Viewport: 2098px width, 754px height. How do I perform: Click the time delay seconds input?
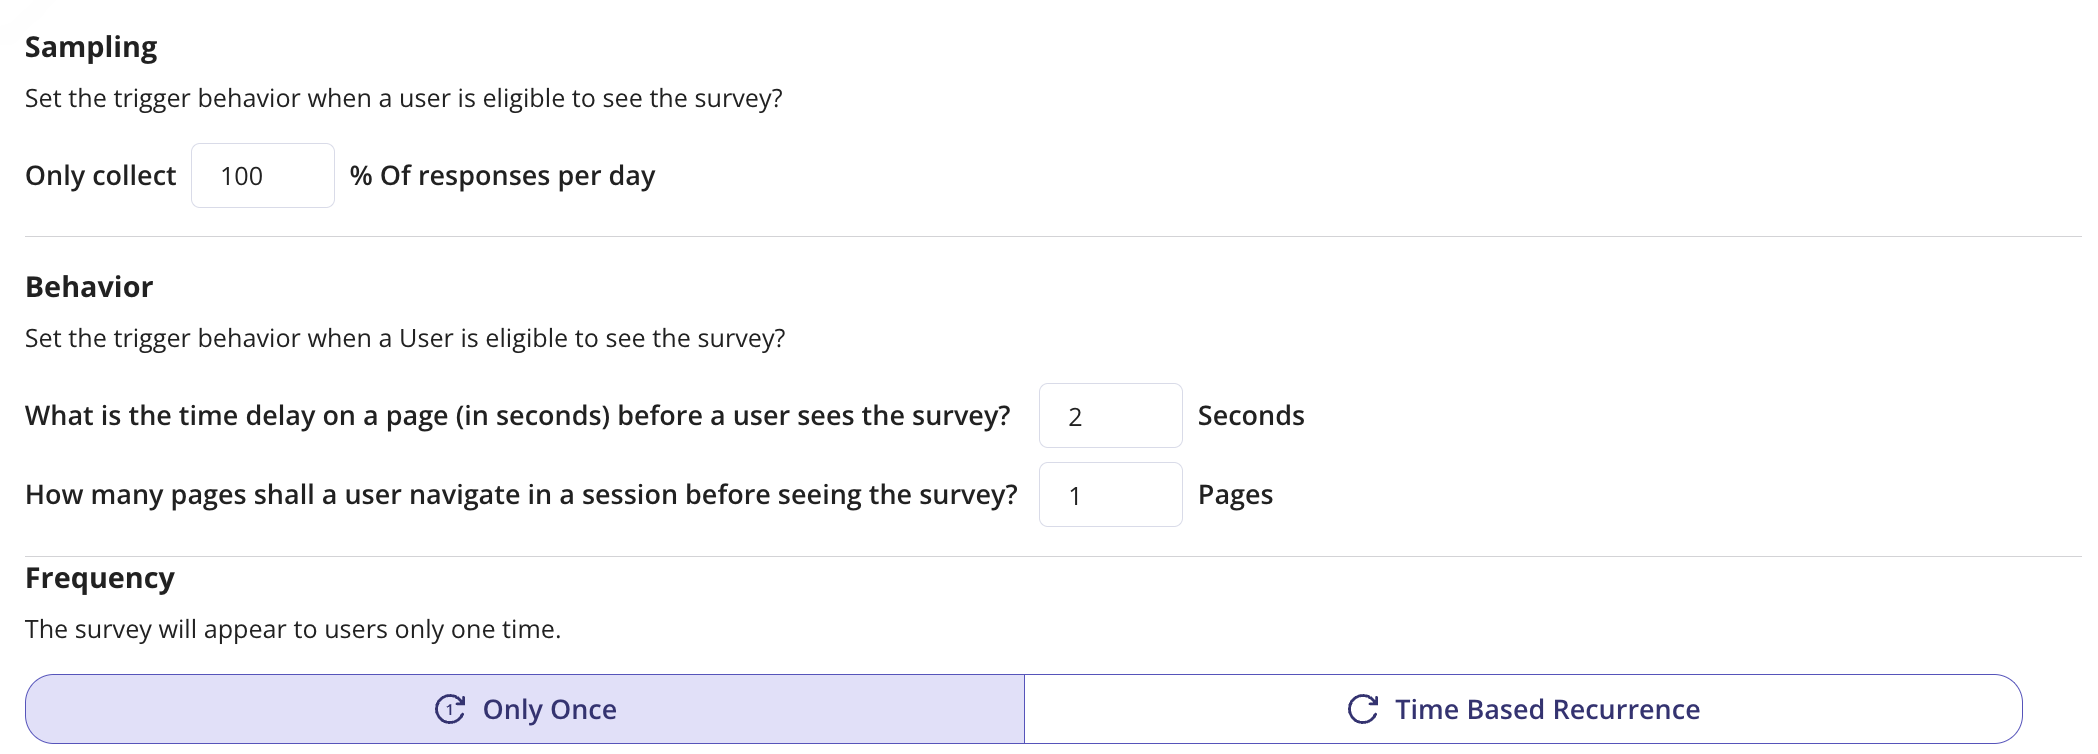[1110, 416]
